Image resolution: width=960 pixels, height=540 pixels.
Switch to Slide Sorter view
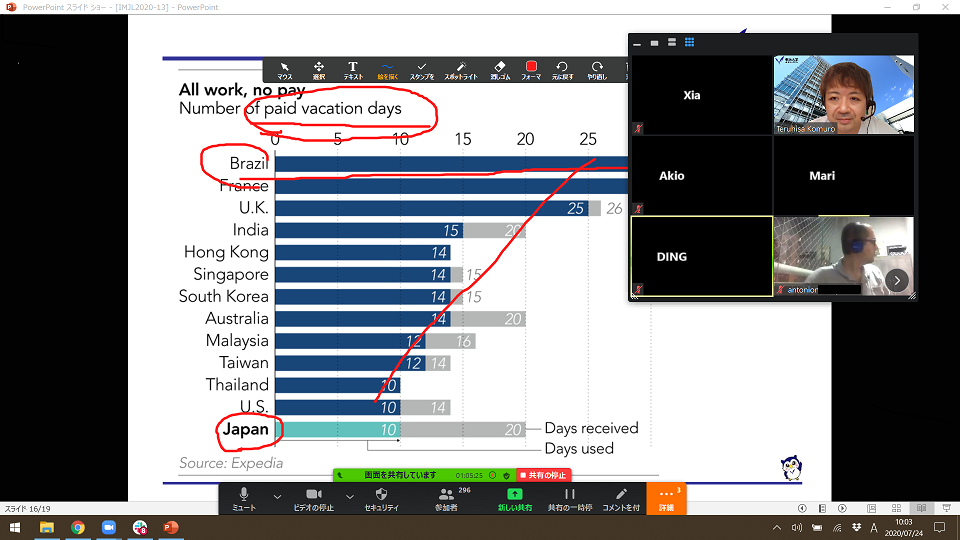(896, 508)
